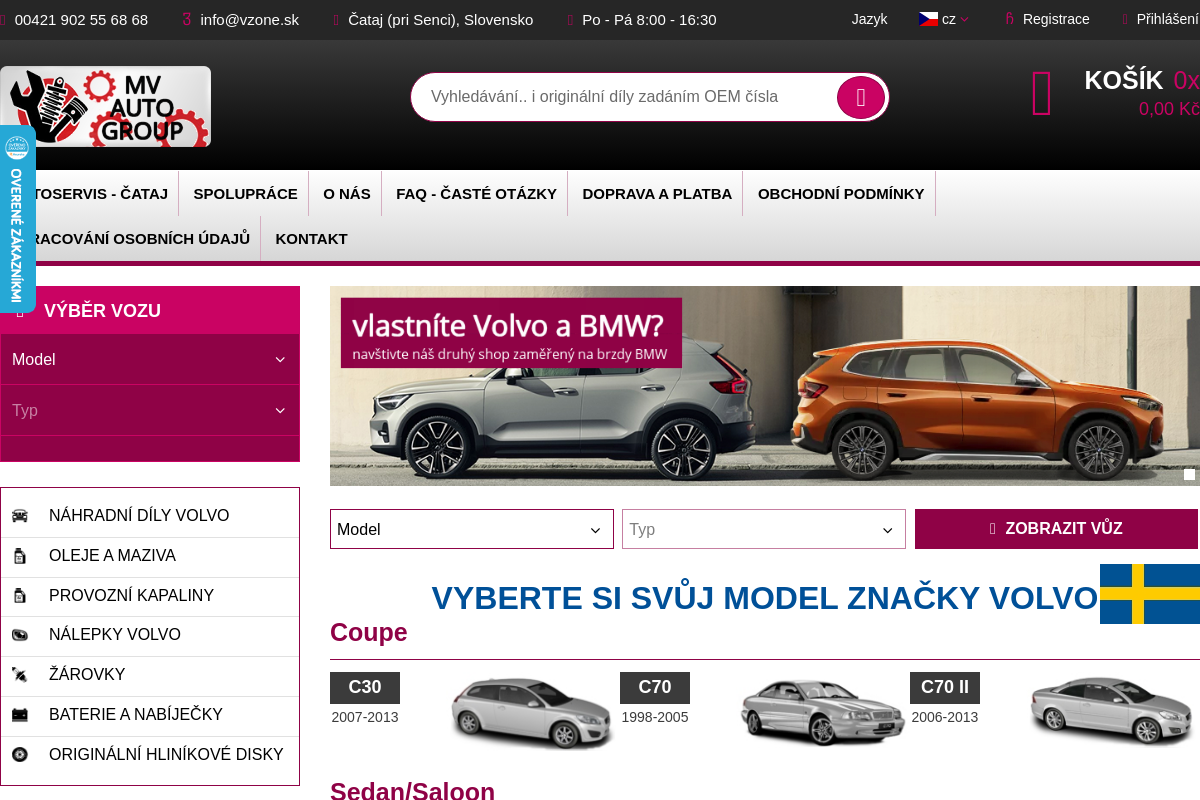Click the carousel indicator dot on the banner

(x=1189, y=474)
